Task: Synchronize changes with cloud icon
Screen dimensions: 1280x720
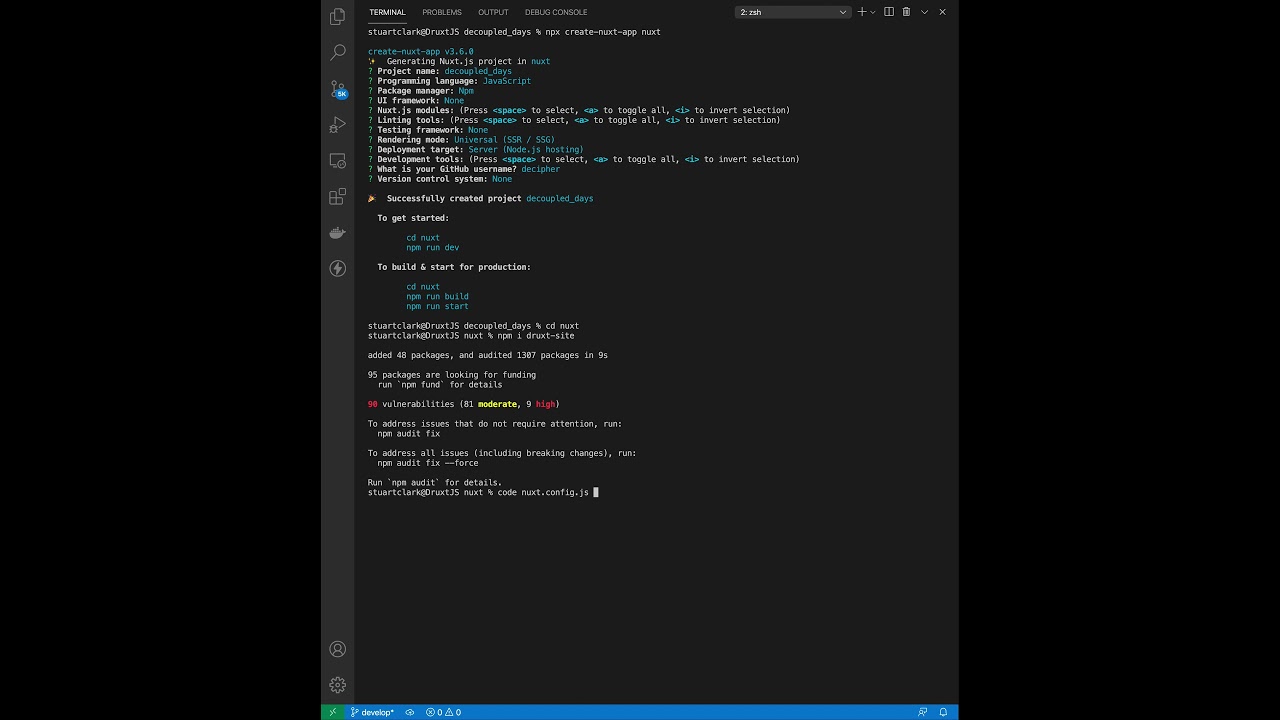Action: (x=409, y=712)
